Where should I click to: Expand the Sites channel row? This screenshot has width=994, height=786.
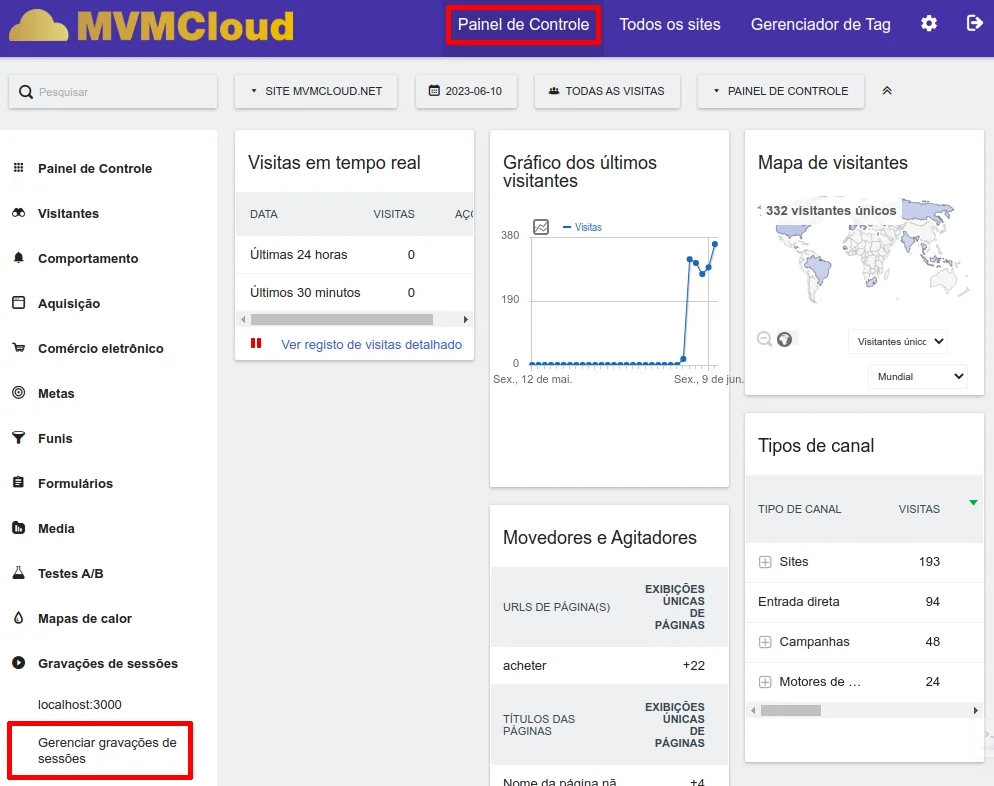(x=765, y=562)
